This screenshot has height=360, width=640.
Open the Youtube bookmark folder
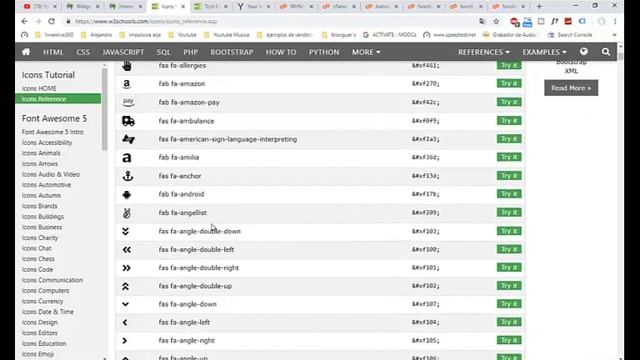[x=183, y=35]
